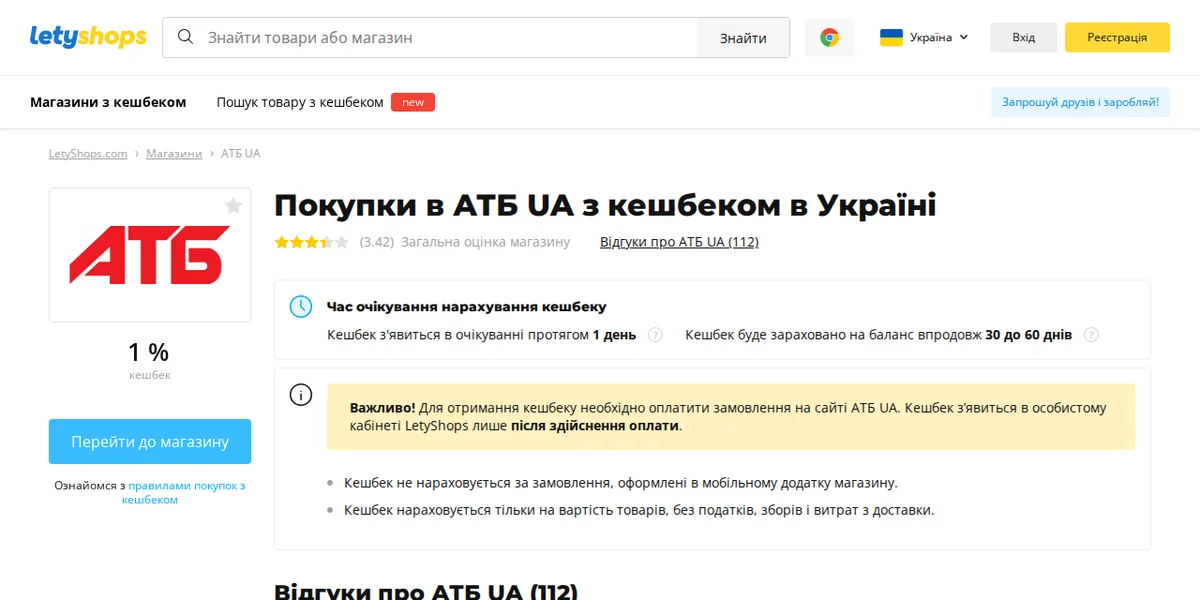Click the Знайти search button
This screenshot has height=600, width=1200.
[x=743, y=38]
